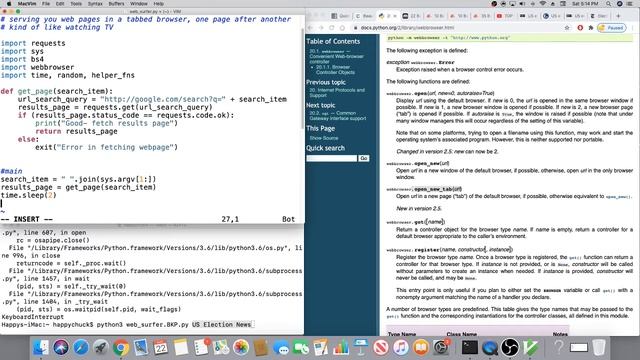This screenshot has height=360, width=640.
Task: Open iBooks orange book icon in Dock
Action: (421, 348)
